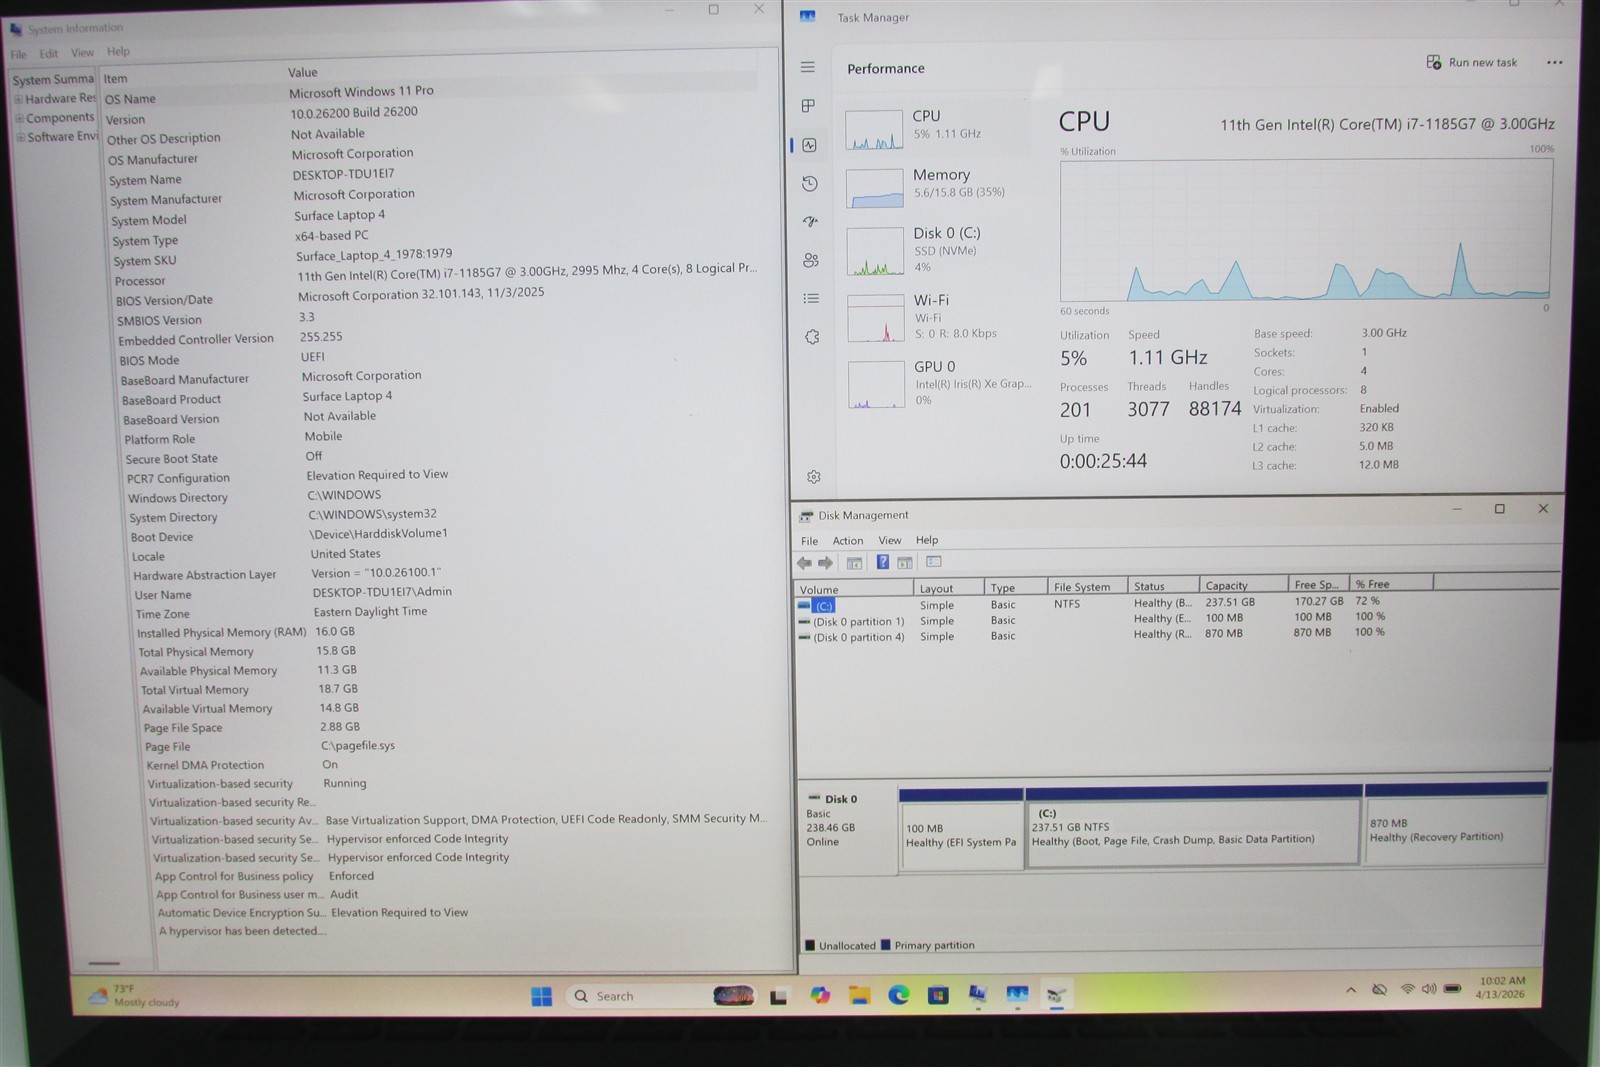This screenshot has height=1067, width=1600.
Task: Select System Summary tree node
Action: point(53,80)
